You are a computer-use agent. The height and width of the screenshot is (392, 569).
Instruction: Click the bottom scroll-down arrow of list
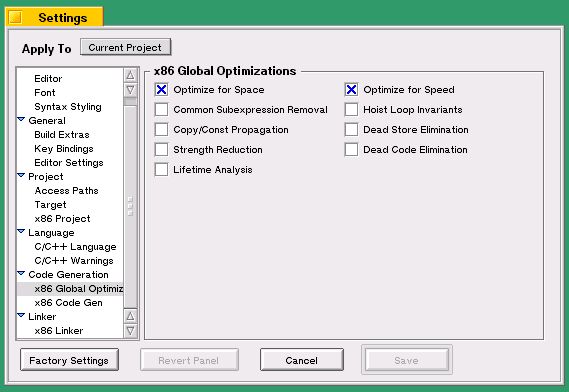coord(130,331)
